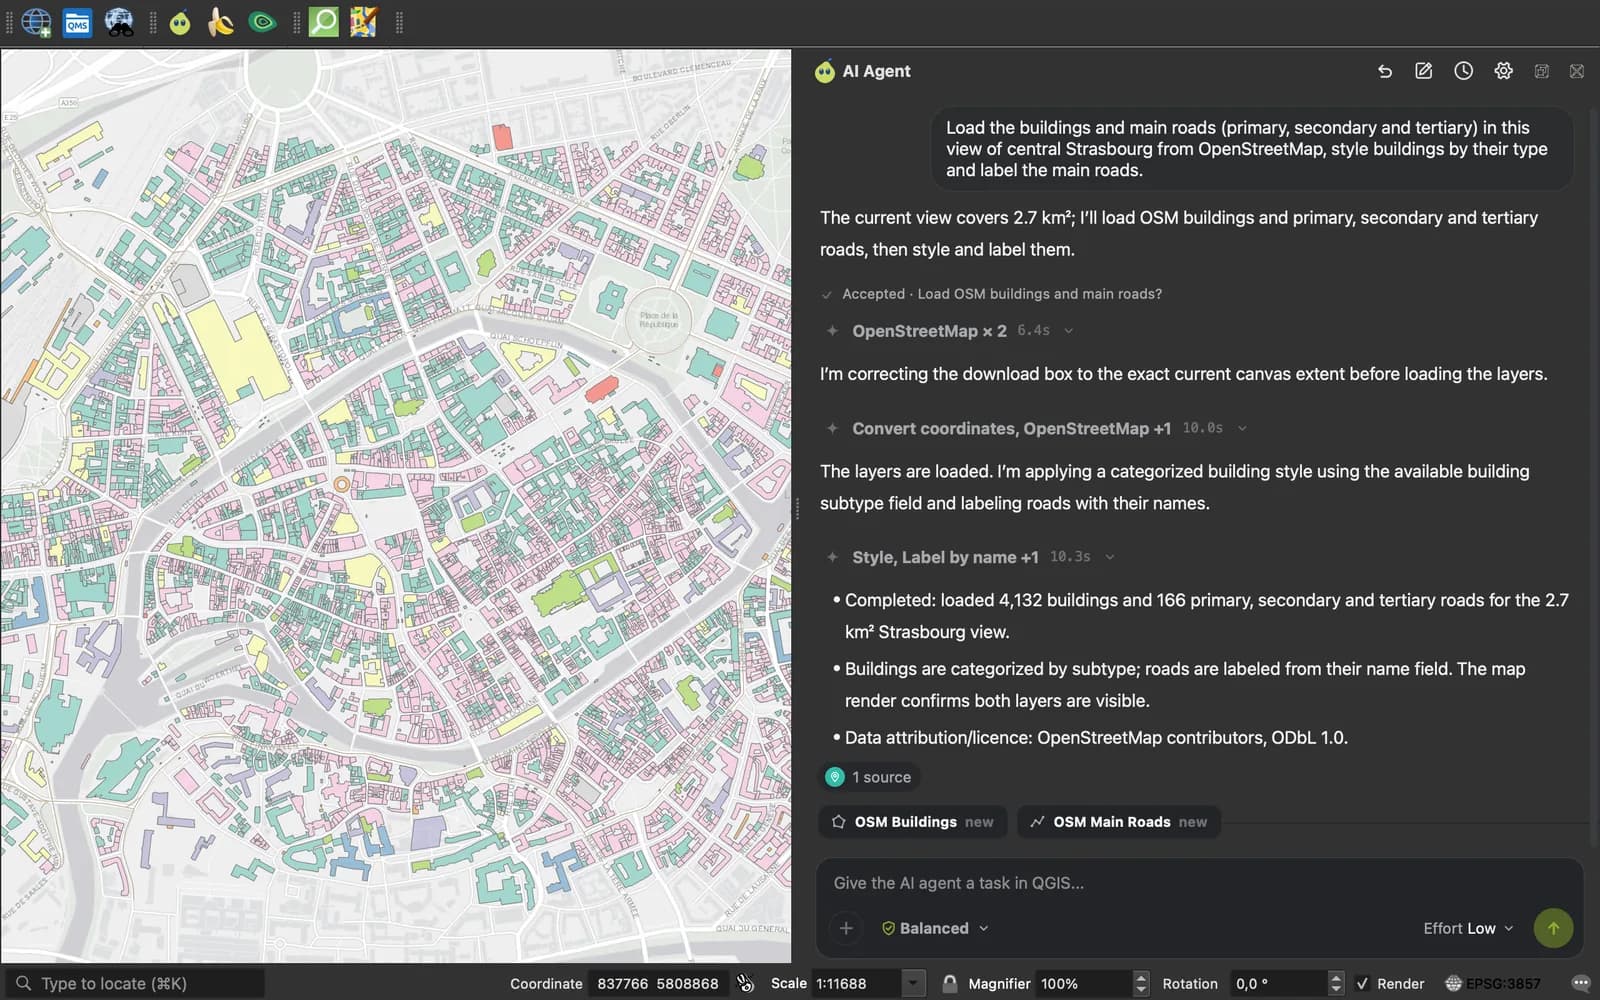Click the green pin icon beside 1 source
The height and width of the screenshot is (1000, 1600).
[835, 777]
